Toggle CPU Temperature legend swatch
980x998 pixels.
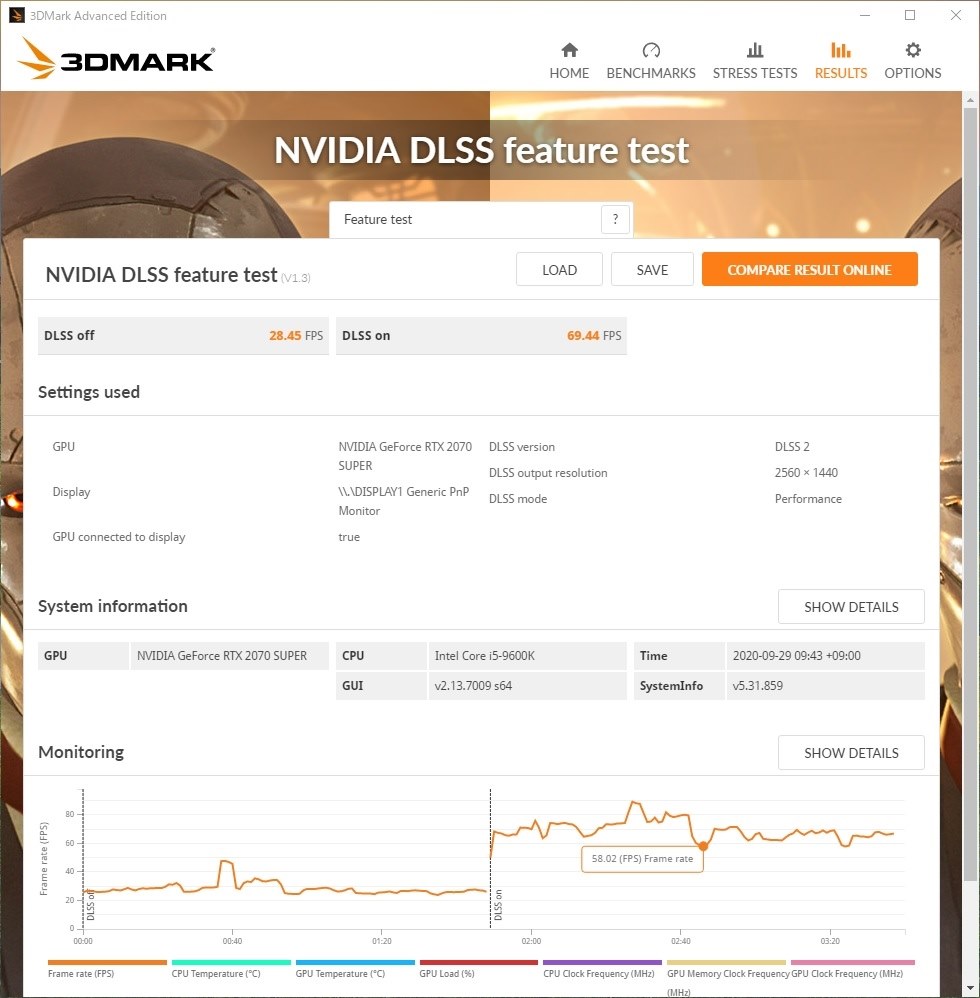(x=231, y=962)
